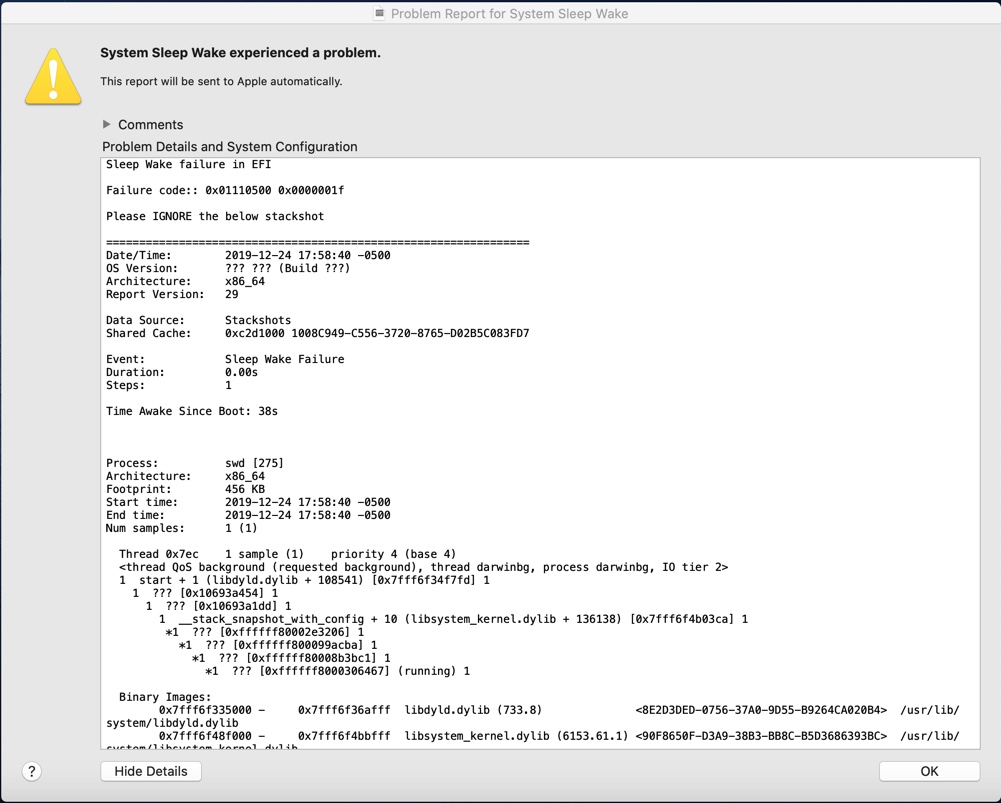
Task: Click the Report Version 29 line
Action: pyautogui.click(x=172, y=294)
